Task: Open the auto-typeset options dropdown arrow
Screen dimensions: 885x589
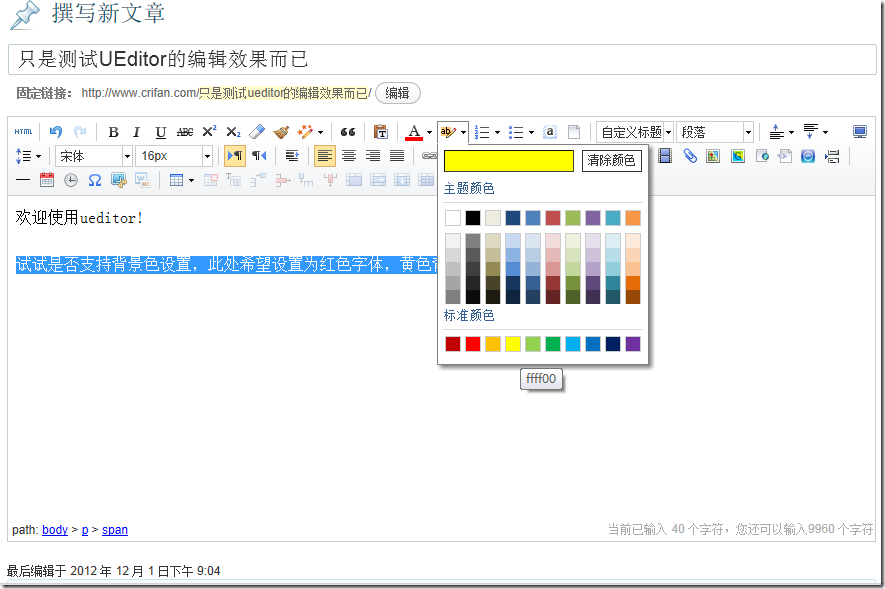Action: coord(321,133)
